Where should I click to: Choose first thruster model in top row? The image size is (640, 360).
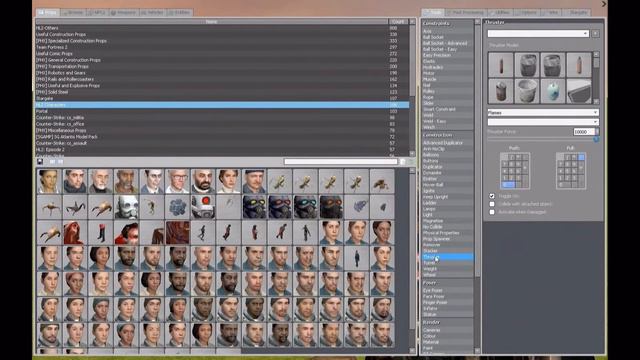point(501,64)
